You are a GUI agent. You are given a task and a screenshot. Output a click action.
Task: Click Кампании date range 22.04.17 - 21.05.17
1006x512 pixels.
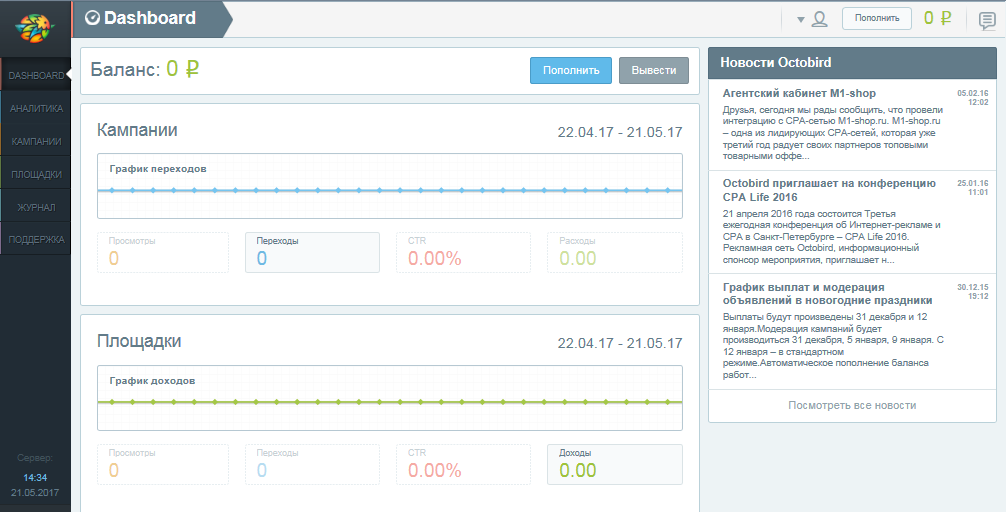(x=620, y=132)
